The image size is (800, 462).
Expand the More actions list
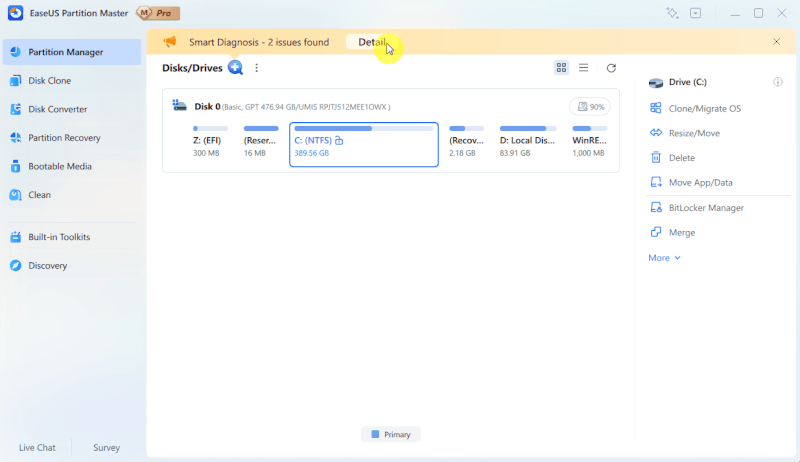(664, 258)
